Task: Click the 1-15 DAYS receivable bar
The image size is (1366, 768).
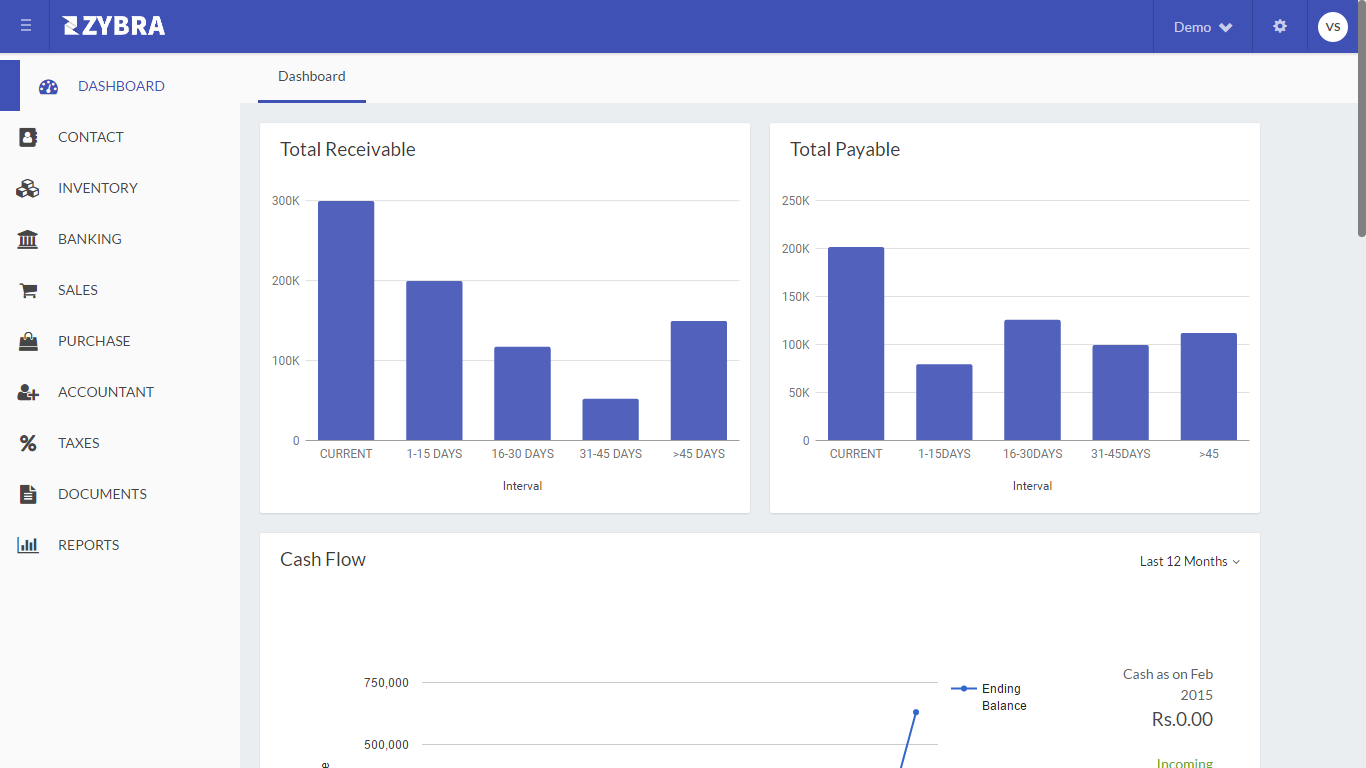Action: pyautogui.click(x=434, y=361)
